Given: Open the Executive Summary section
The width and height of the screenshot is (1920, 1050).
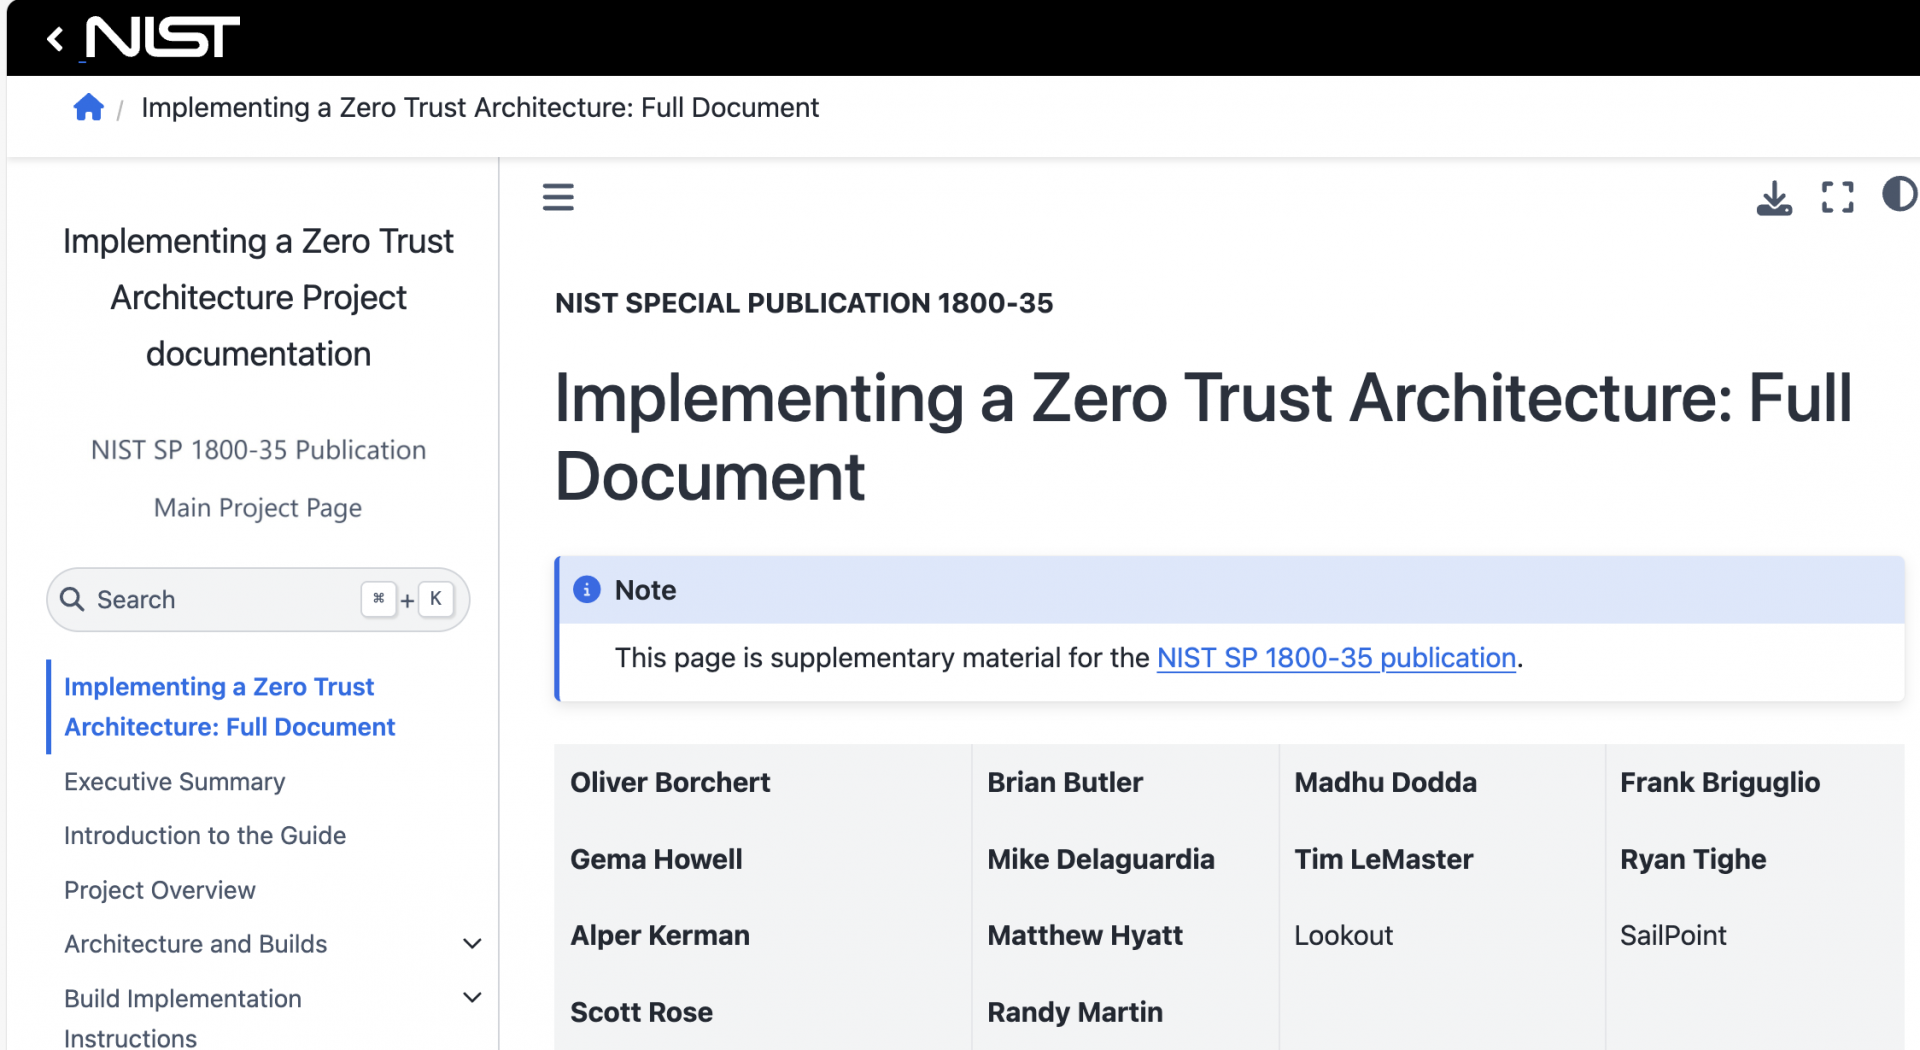Looking at the screenshot, I should pyautogui.click(x=174, y=782).
